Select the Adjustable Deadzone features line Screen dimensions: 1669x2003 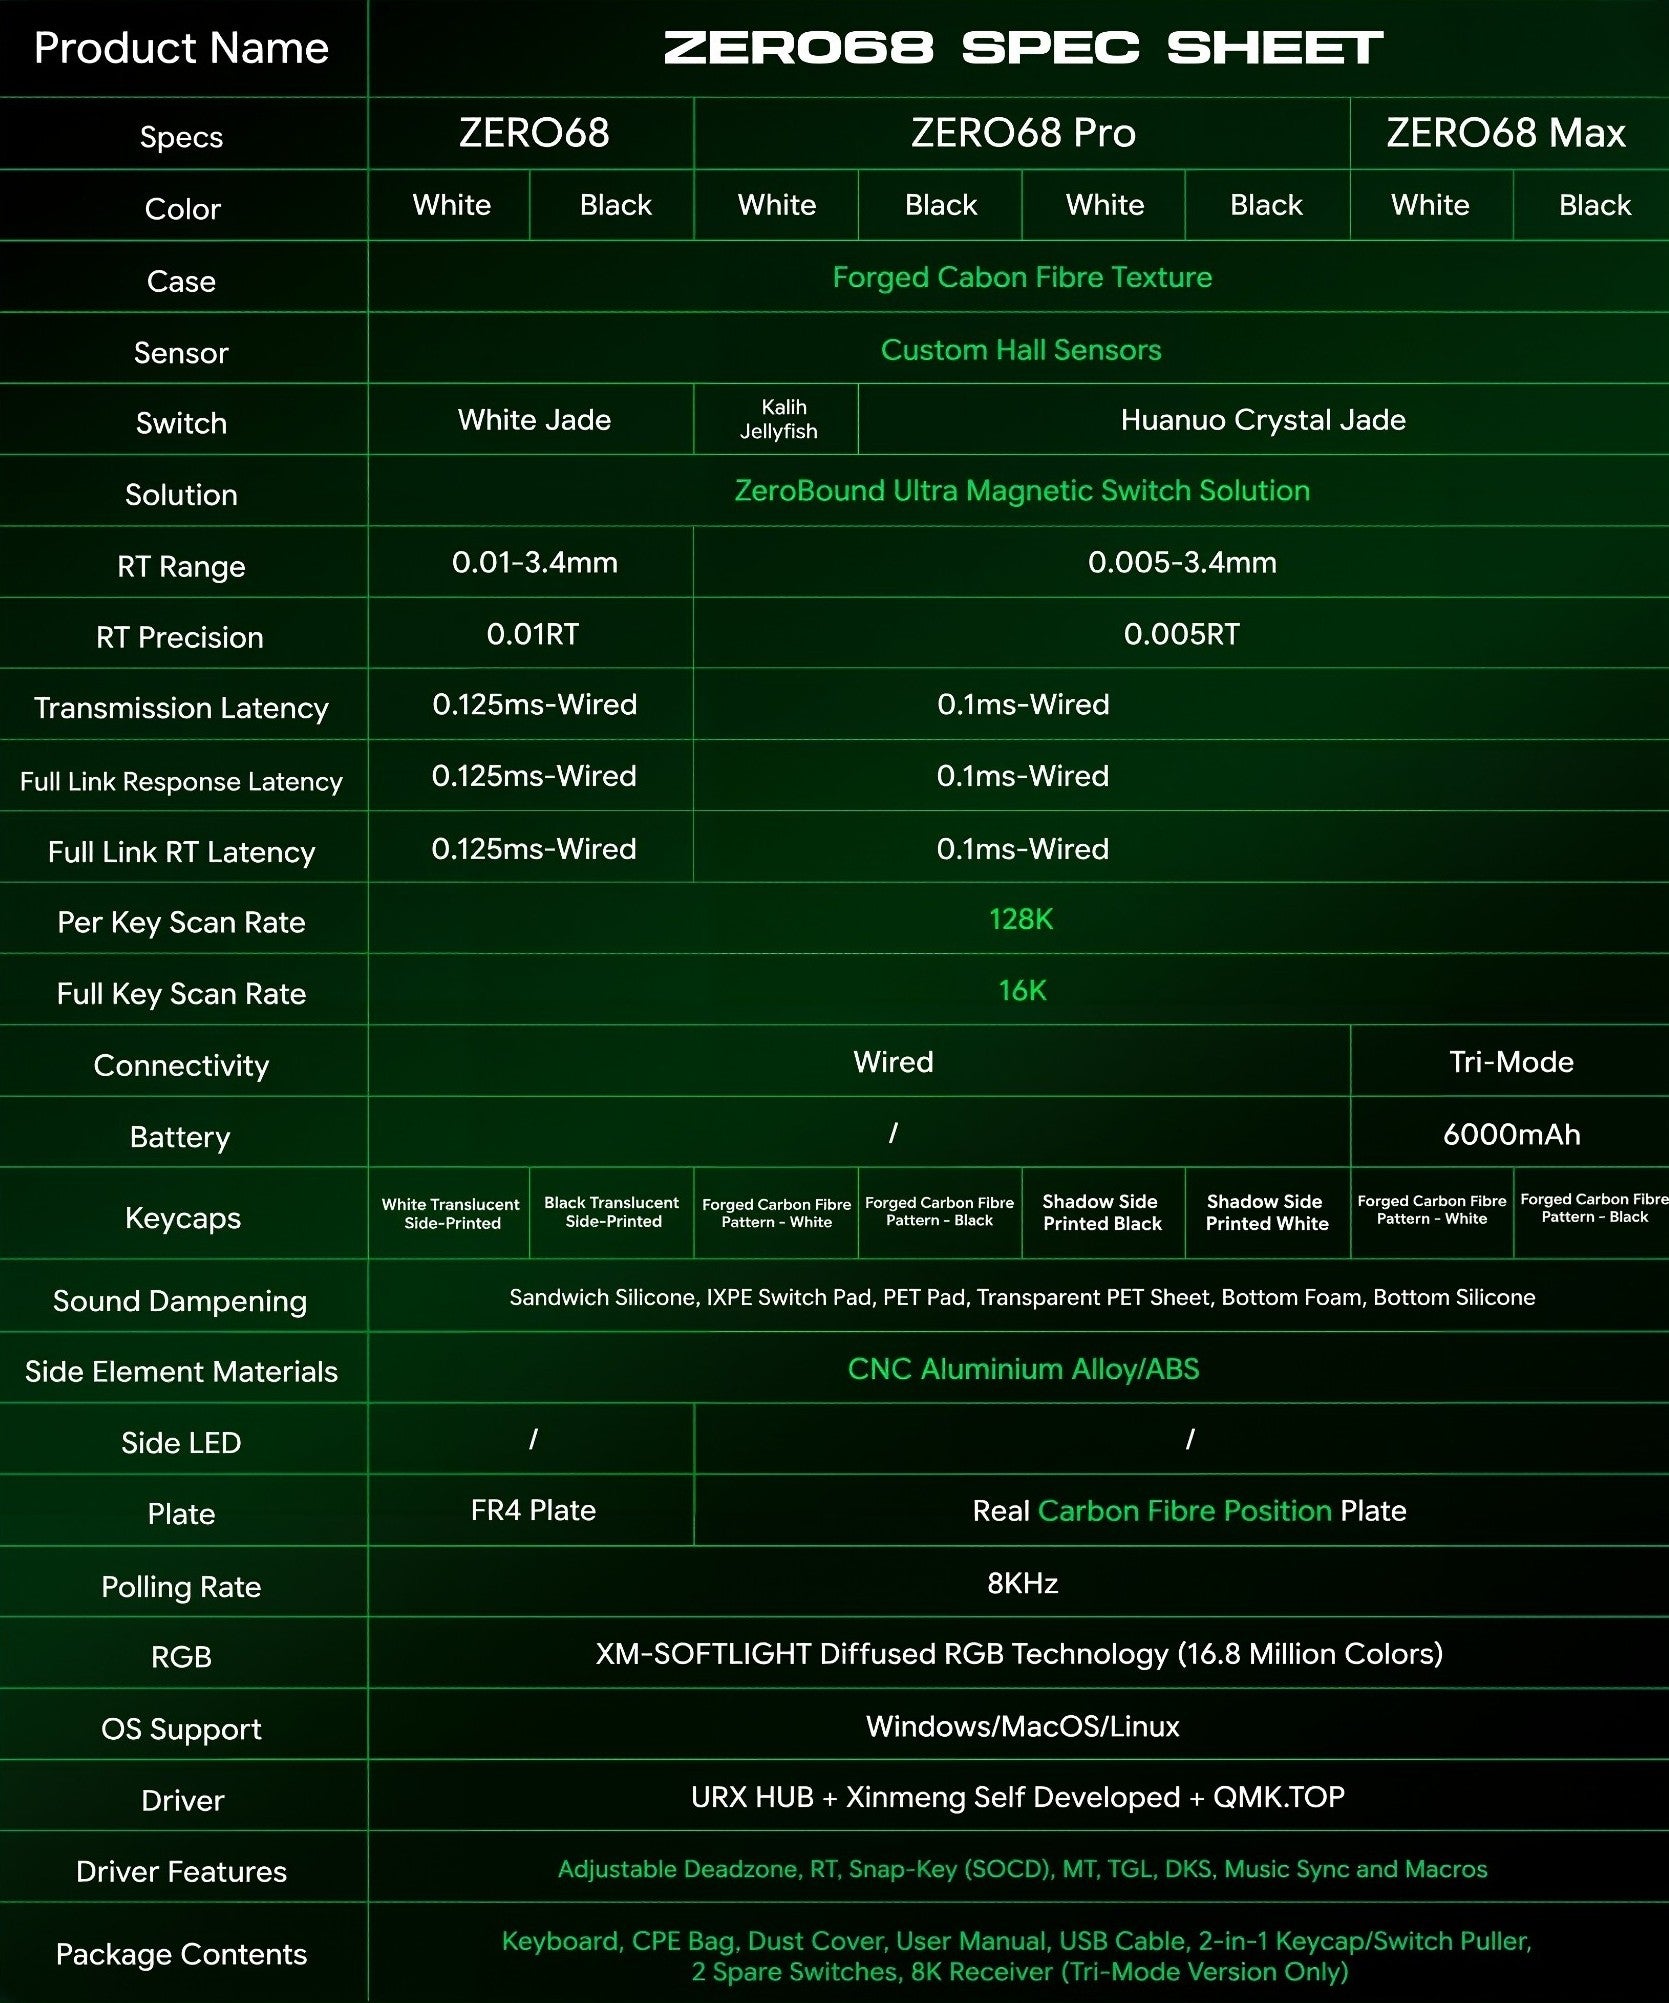(1022, 1869)
